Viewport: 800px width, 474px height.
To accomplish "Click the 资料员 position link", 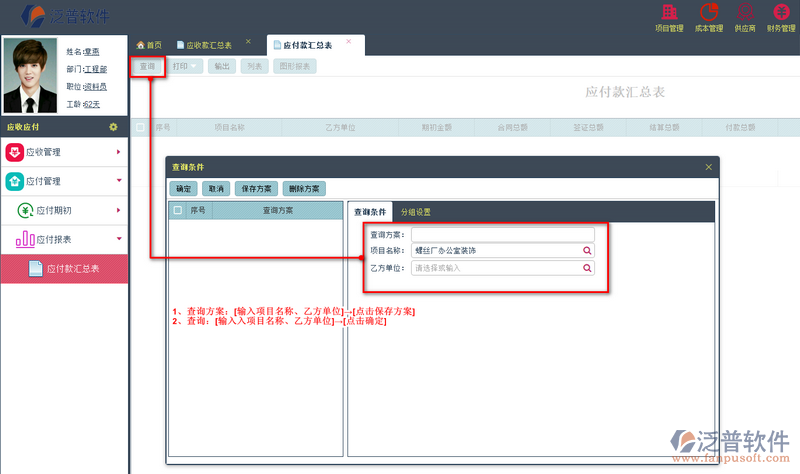I will 95,87.
